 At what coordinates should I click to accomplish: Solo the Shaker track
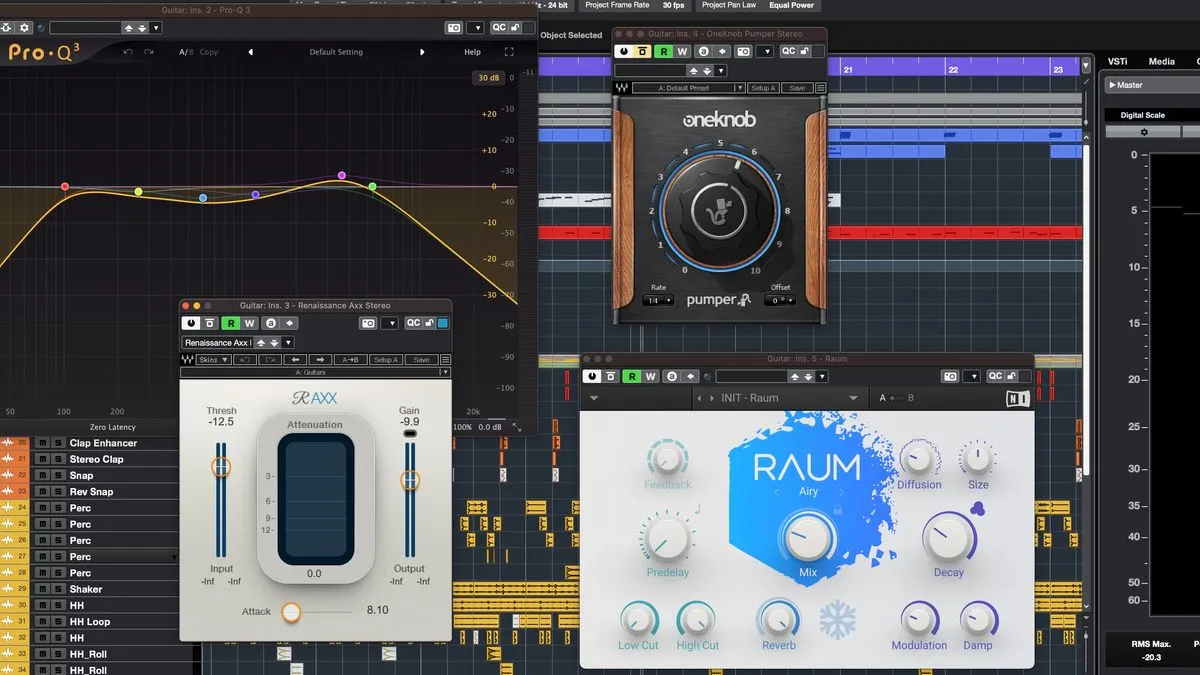(58, 589)
